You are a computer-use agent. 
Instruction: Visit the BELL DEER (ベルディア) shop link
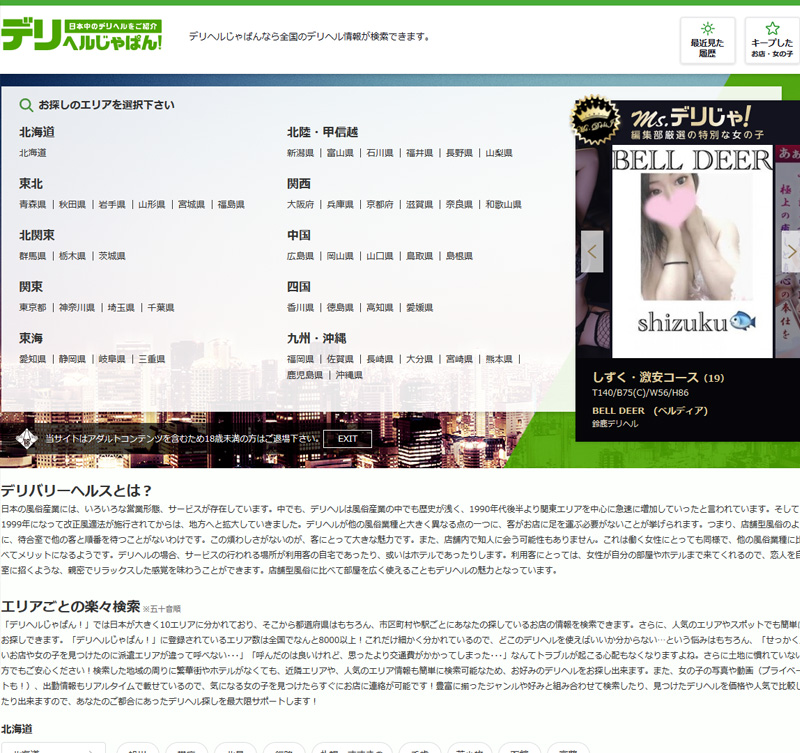coord(649,411)
